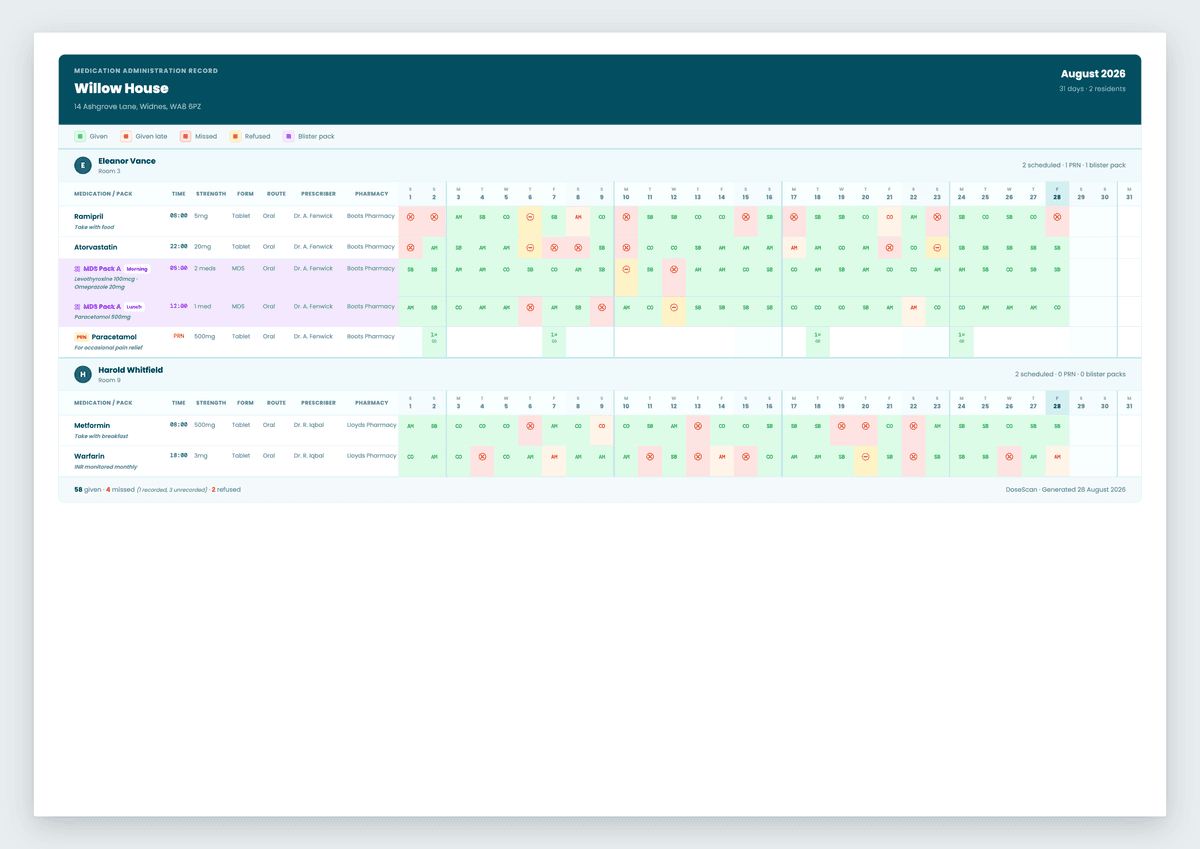Click the missed icon for Warfarin on day 26

click(1009, 456)
